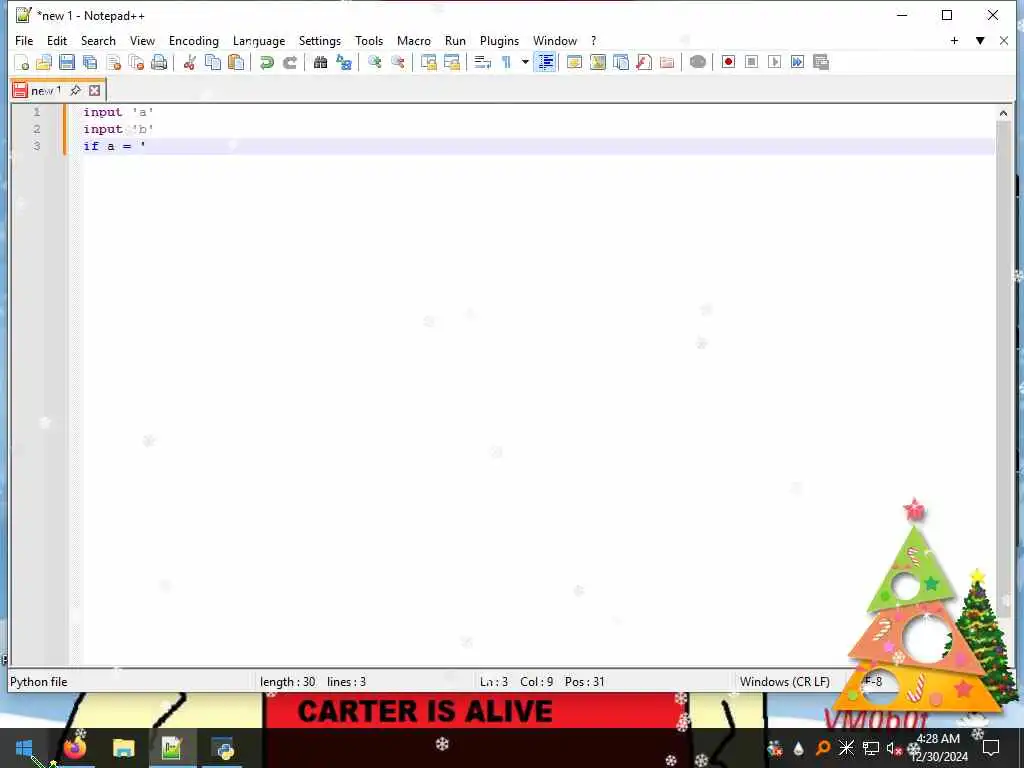This screenshot has height=768, width=1024.
Task: Close current document using the toolbar Close icon
Action: (114, 62)
